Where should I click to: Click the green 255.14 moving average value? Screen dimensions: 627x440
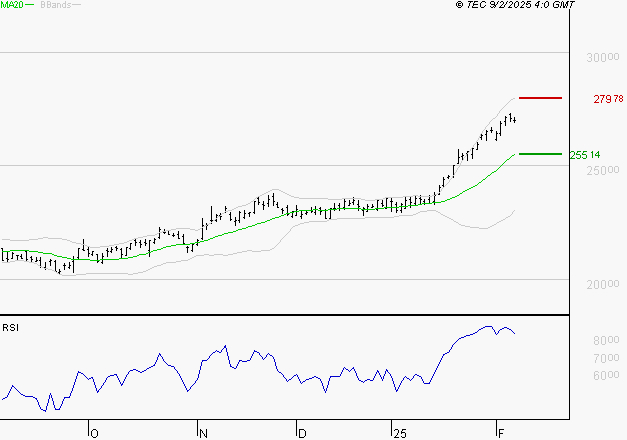click(x=585, y=155)
